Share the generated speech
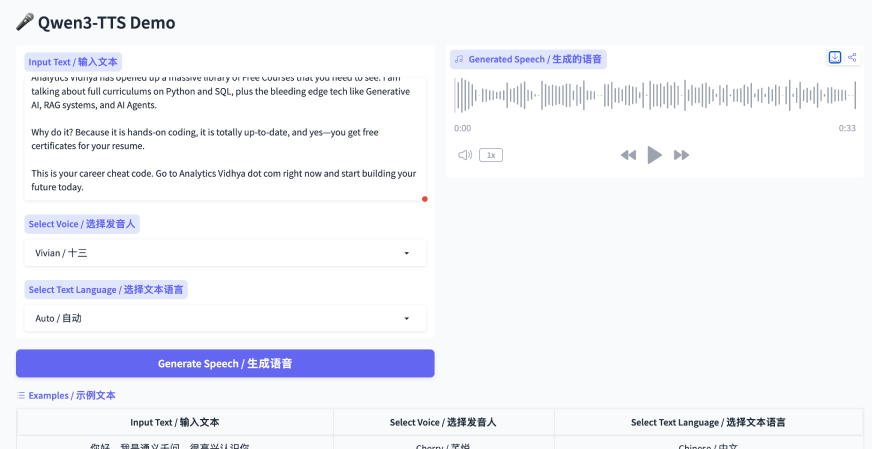 [852, 57]
